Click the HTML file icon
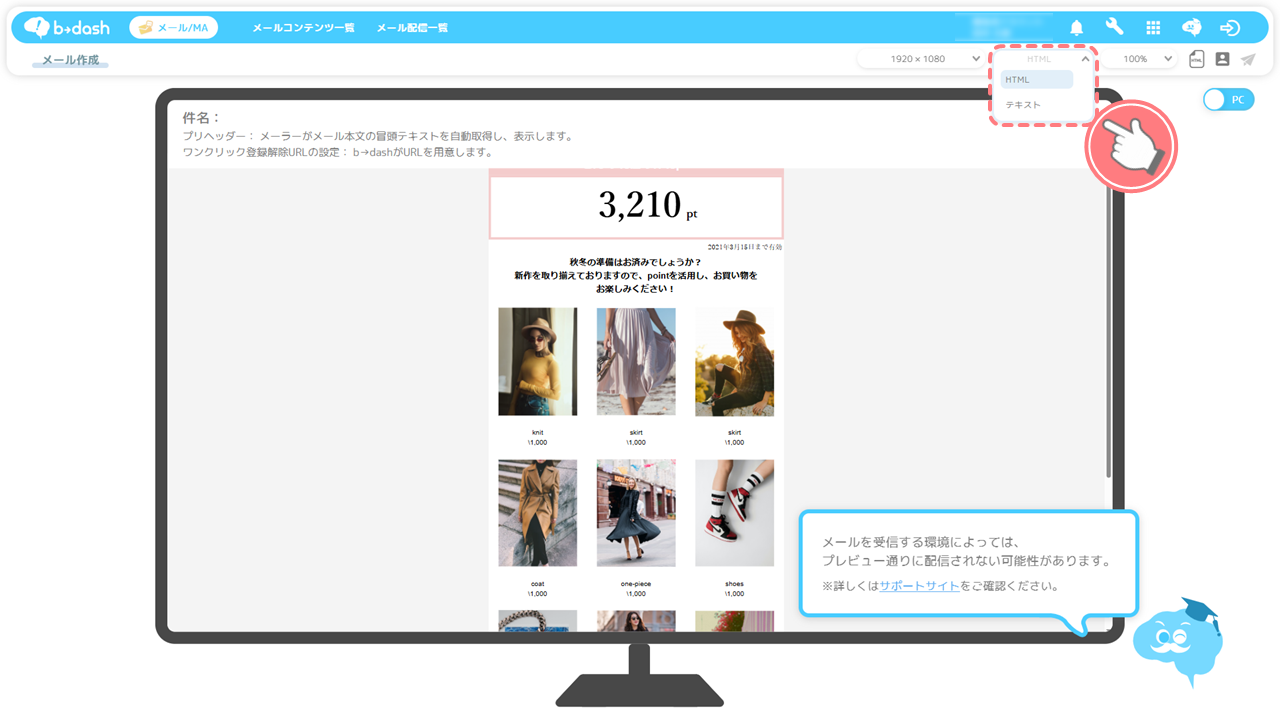1280x720 pixels. (x=1196, y=59)
